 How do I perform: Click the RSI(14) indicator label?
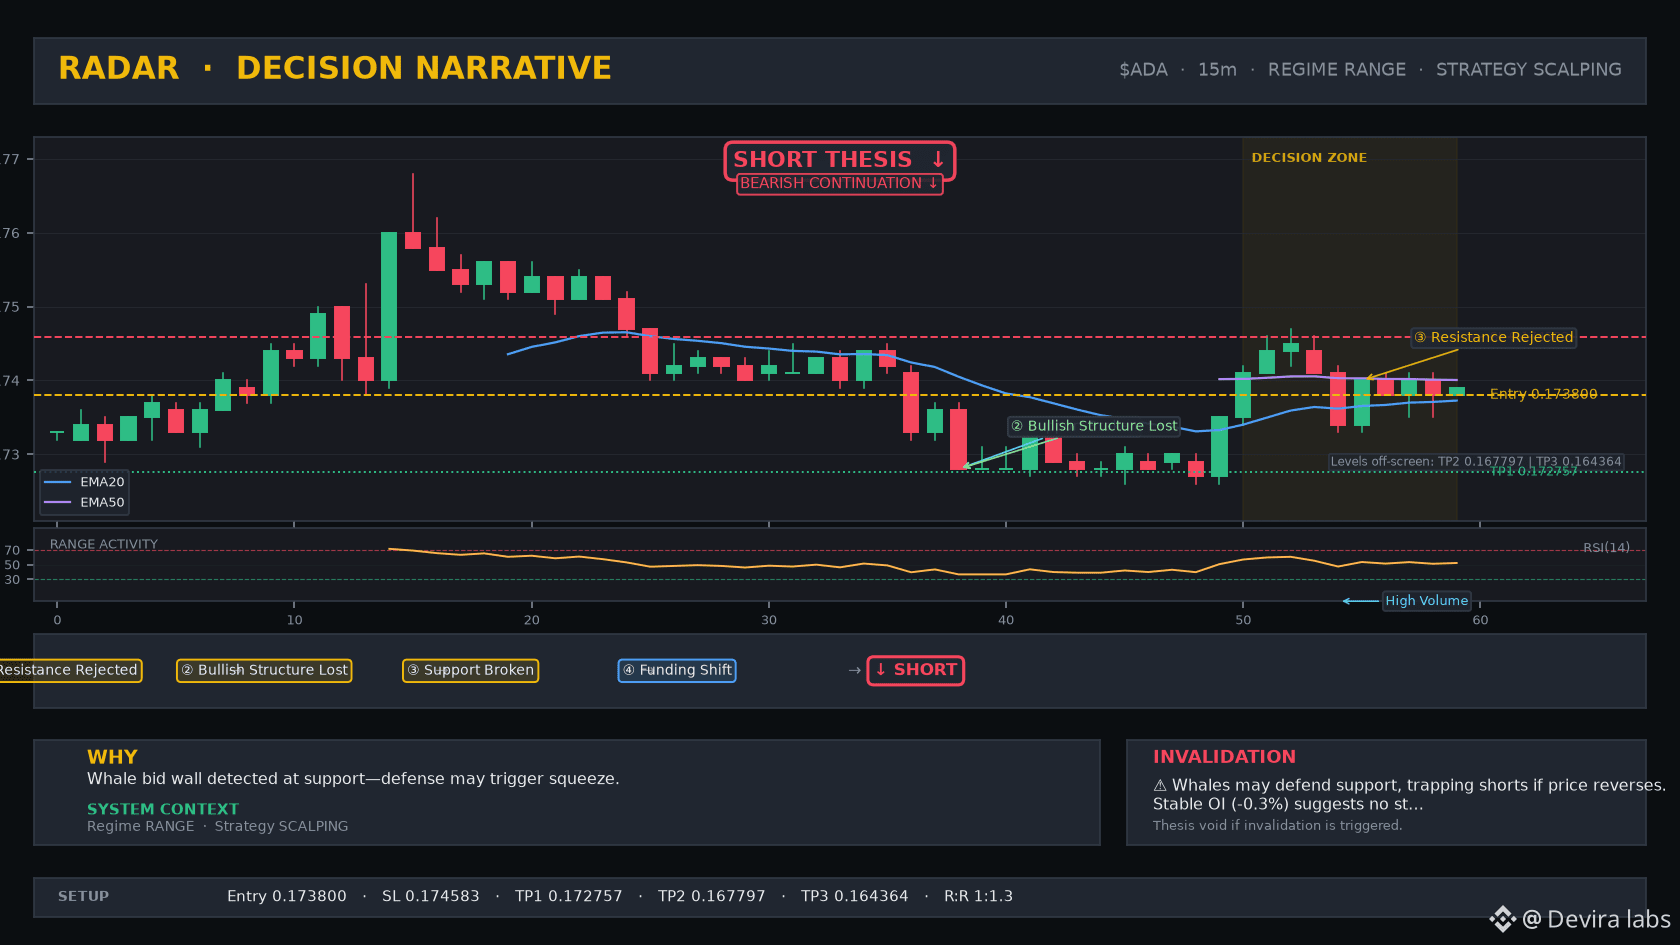[x=1606, y=548]
